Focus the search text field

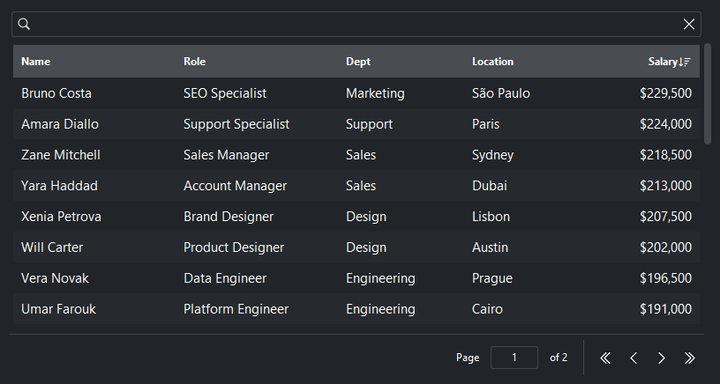(356, 24)
